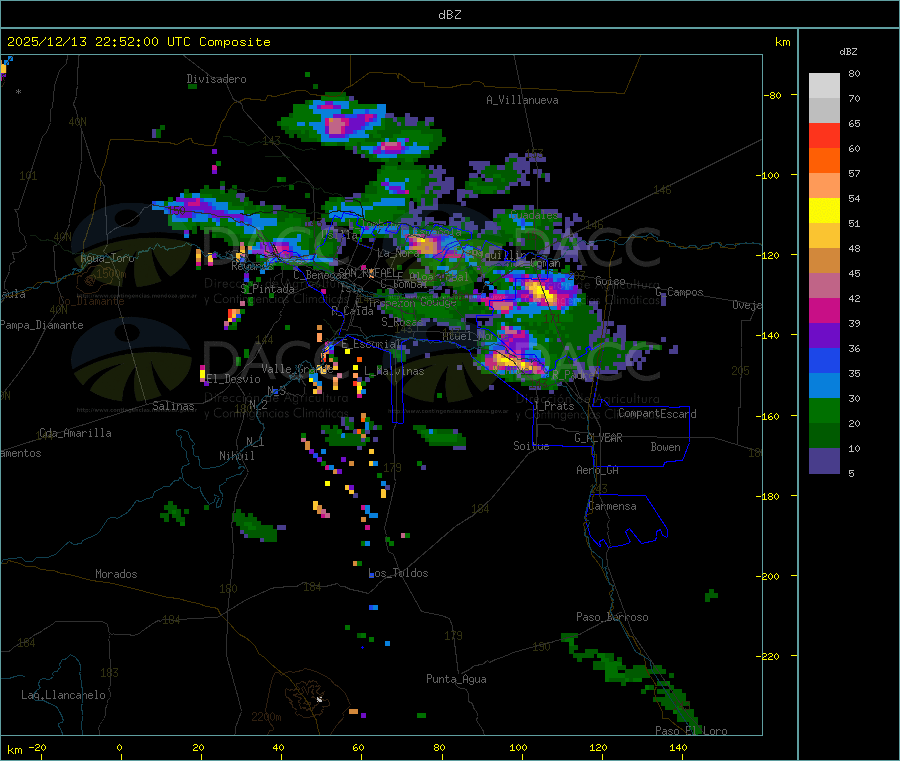Screen dimensions: 900x761
Task: Click the Divisadero place label
Action: point(216,79)
